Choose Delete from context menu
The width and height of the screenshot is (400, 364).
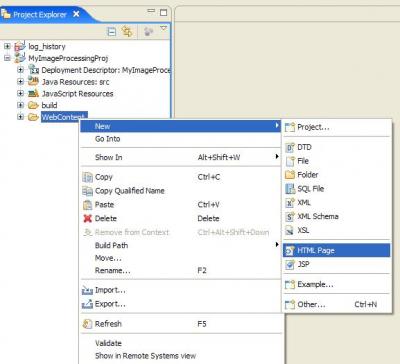click(x=180, y=218)
